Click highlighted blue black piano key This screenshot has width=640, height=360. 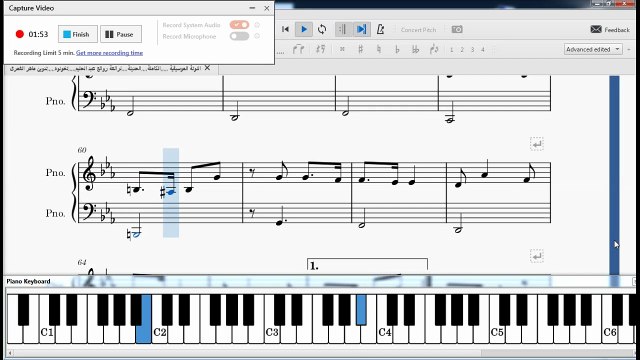tap(361, 310)
